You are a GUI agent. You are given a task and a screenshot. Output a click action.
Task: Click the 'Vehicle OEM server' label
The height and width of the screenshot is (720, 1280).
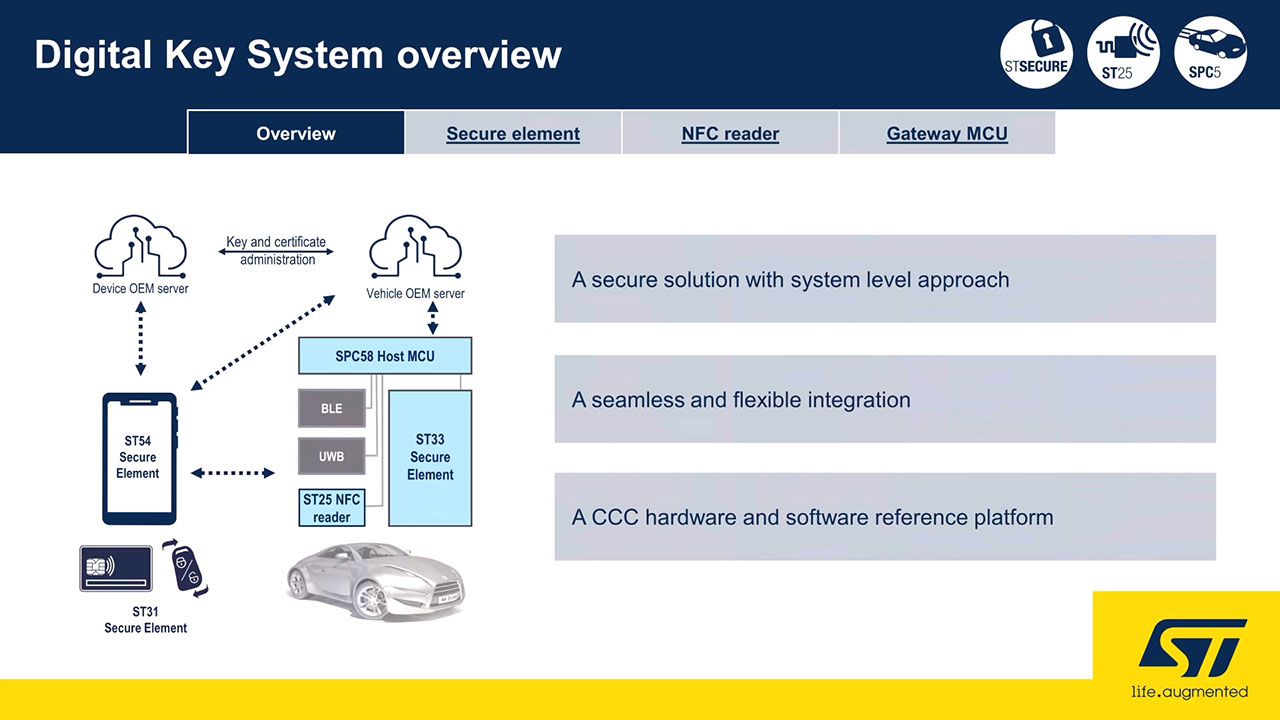415,294
